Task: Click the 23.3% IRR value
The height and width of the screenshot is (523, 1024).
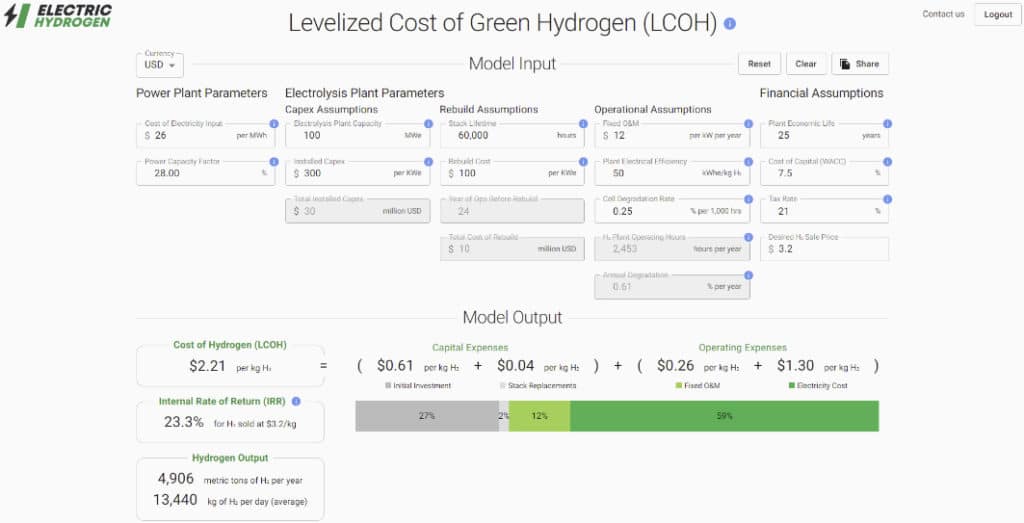Action: pos(184,422)
